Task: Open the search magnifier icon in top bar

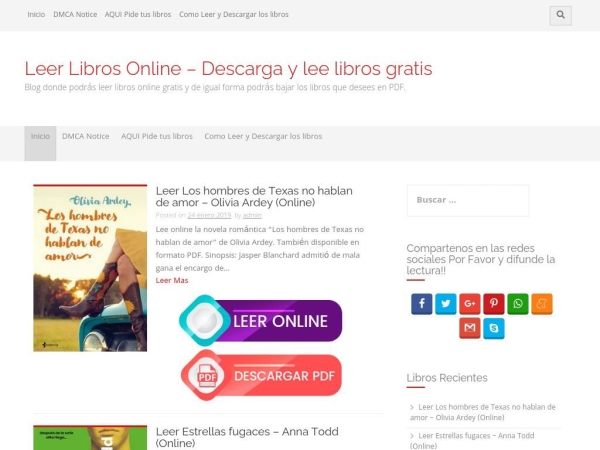Action: coord(560,15)
